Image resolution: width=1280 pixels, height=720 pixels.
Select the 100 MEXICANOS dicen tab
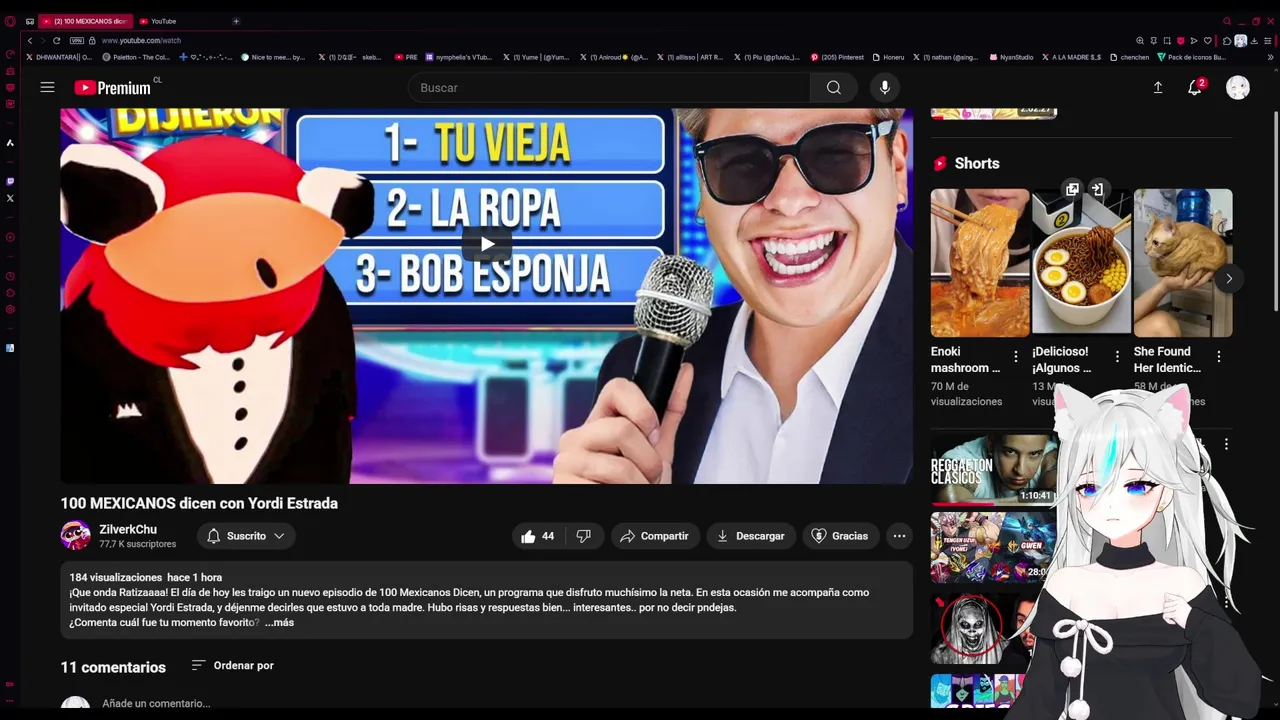[x=85, y=21]
